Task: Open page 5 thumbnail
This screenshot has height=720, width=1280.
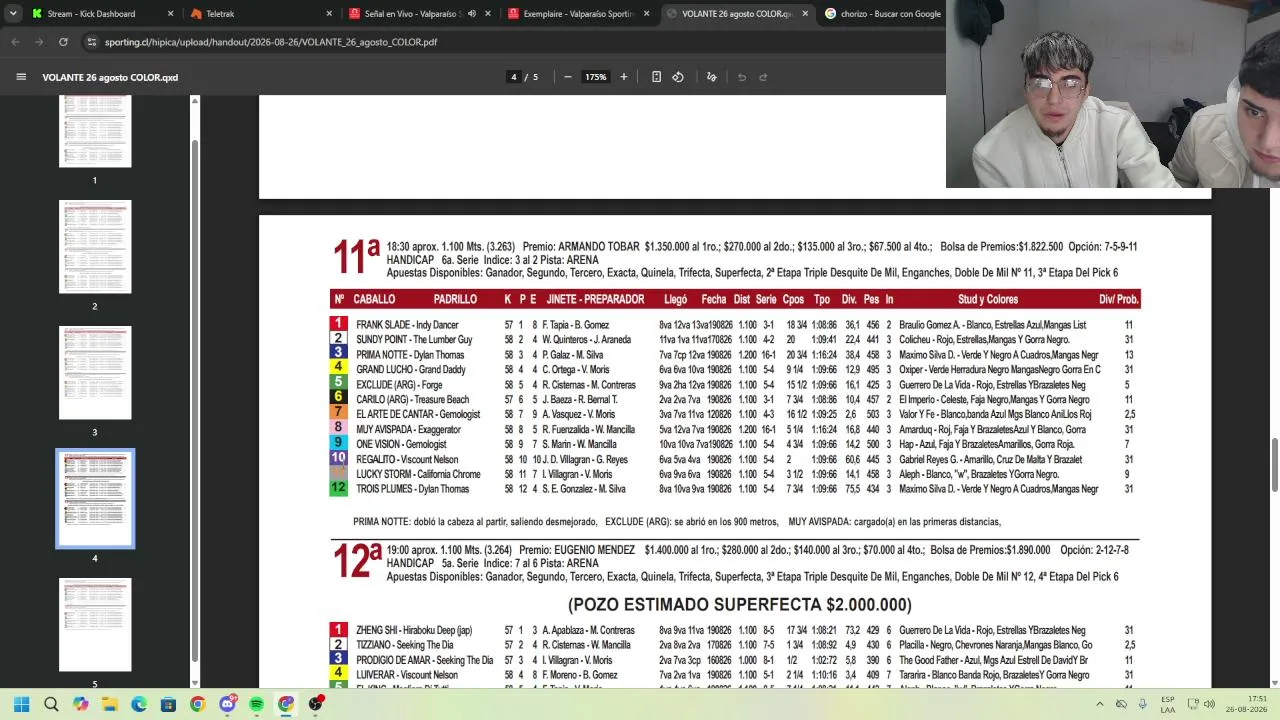Action: tap(95, 624)
